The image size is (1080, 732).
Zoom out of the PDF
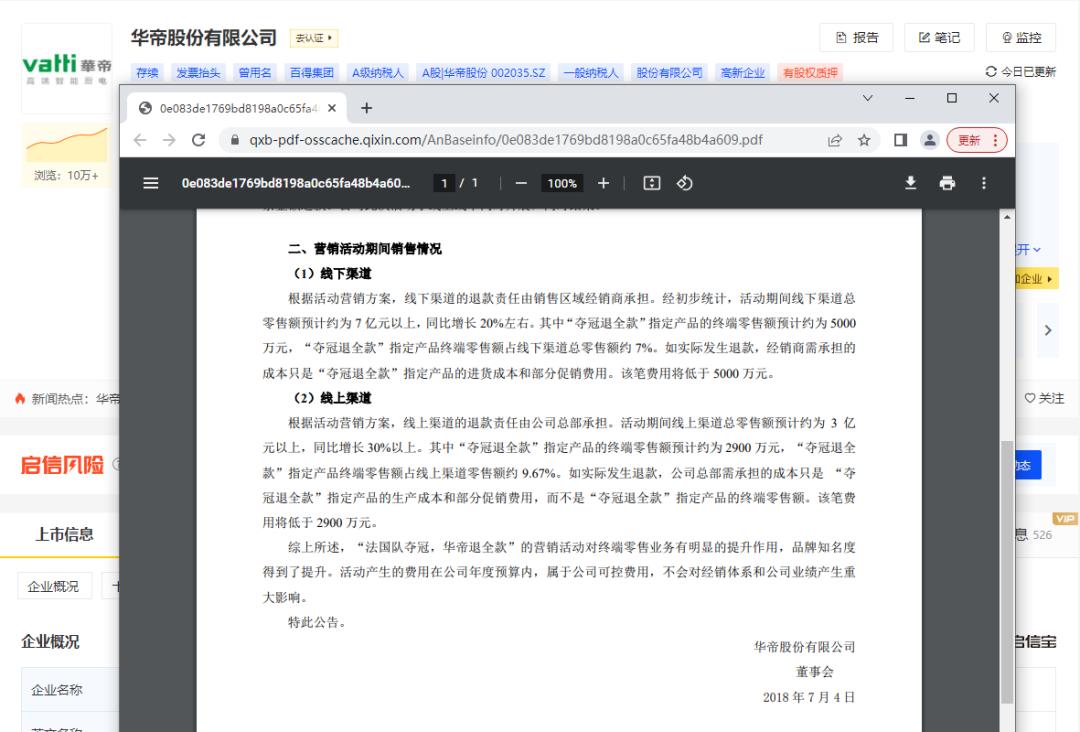(521, 183)
